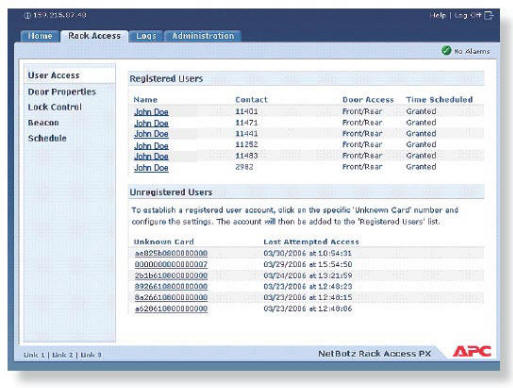The width and height of the screenshot is (513, 388).
Task: Click the Door Access column header
Action: [x=368, y=100]
